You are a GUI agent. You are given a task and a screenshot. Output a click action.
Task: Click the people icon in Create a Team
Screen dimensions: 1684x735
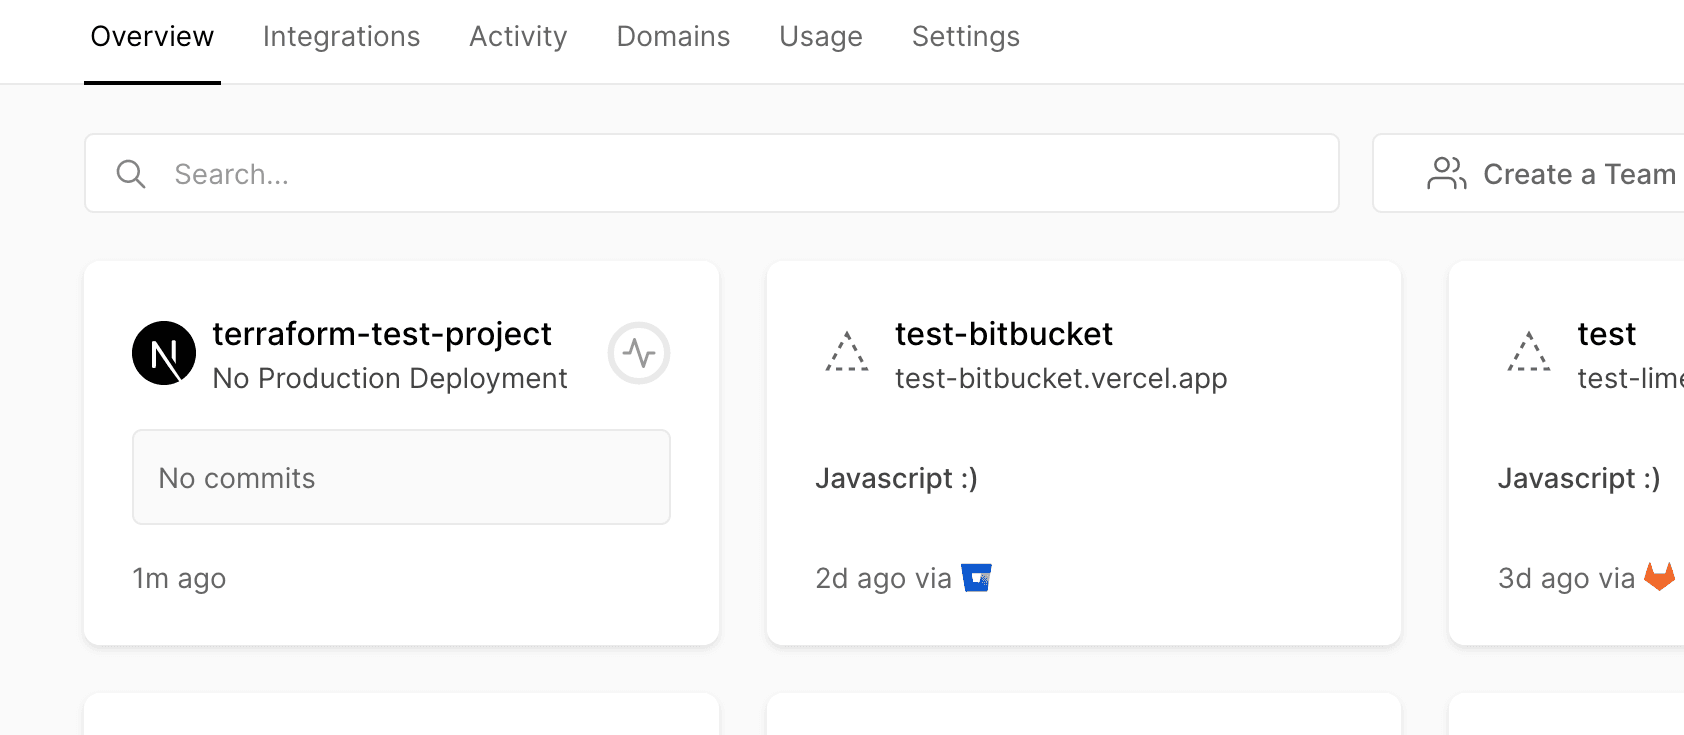(x=1446, y=174)
